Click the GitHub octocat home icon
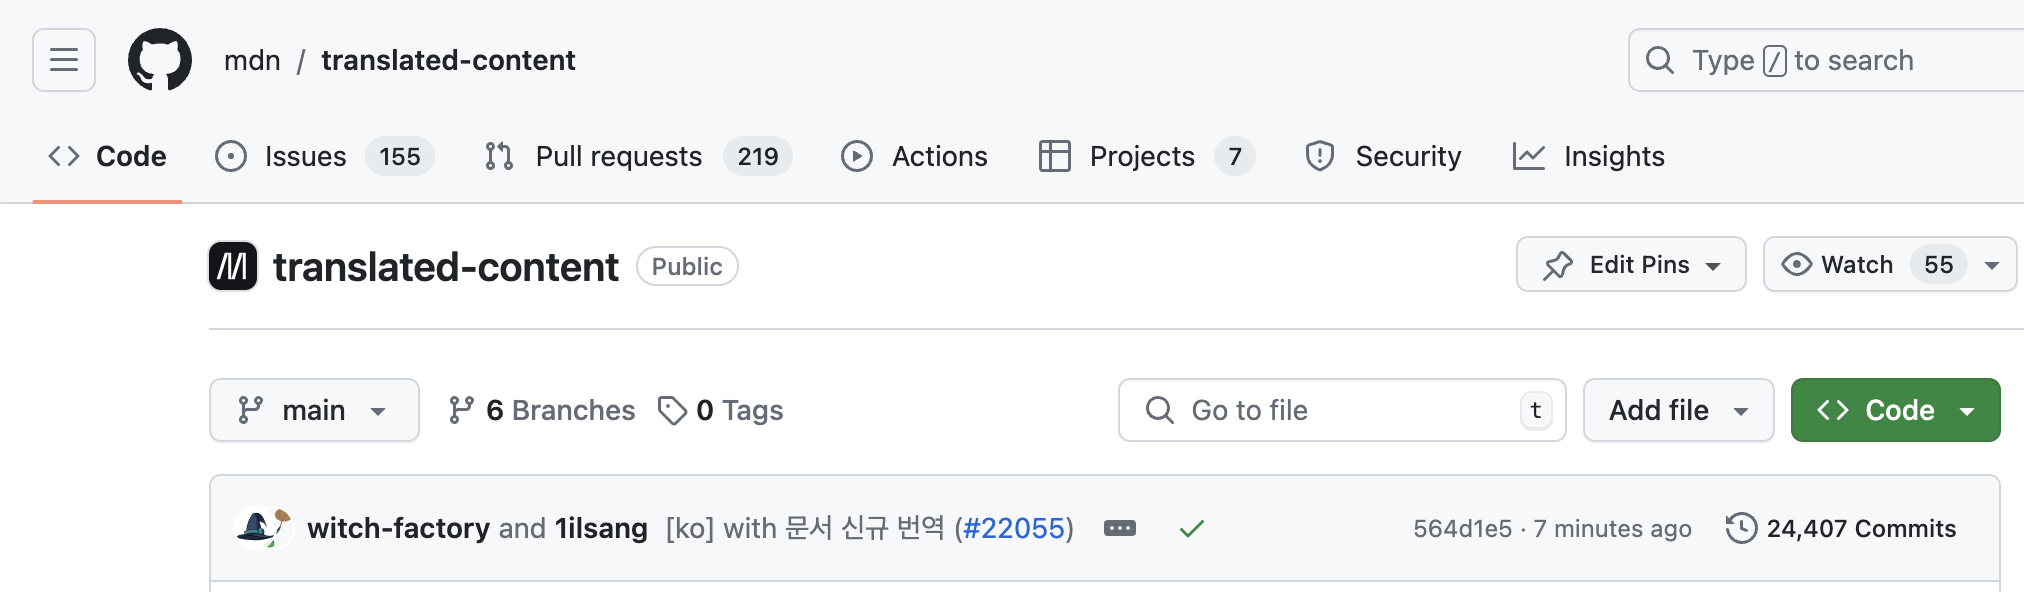The height and width of the screenshot is (592, 2024). pyautogui.click(x=160, y=59)
